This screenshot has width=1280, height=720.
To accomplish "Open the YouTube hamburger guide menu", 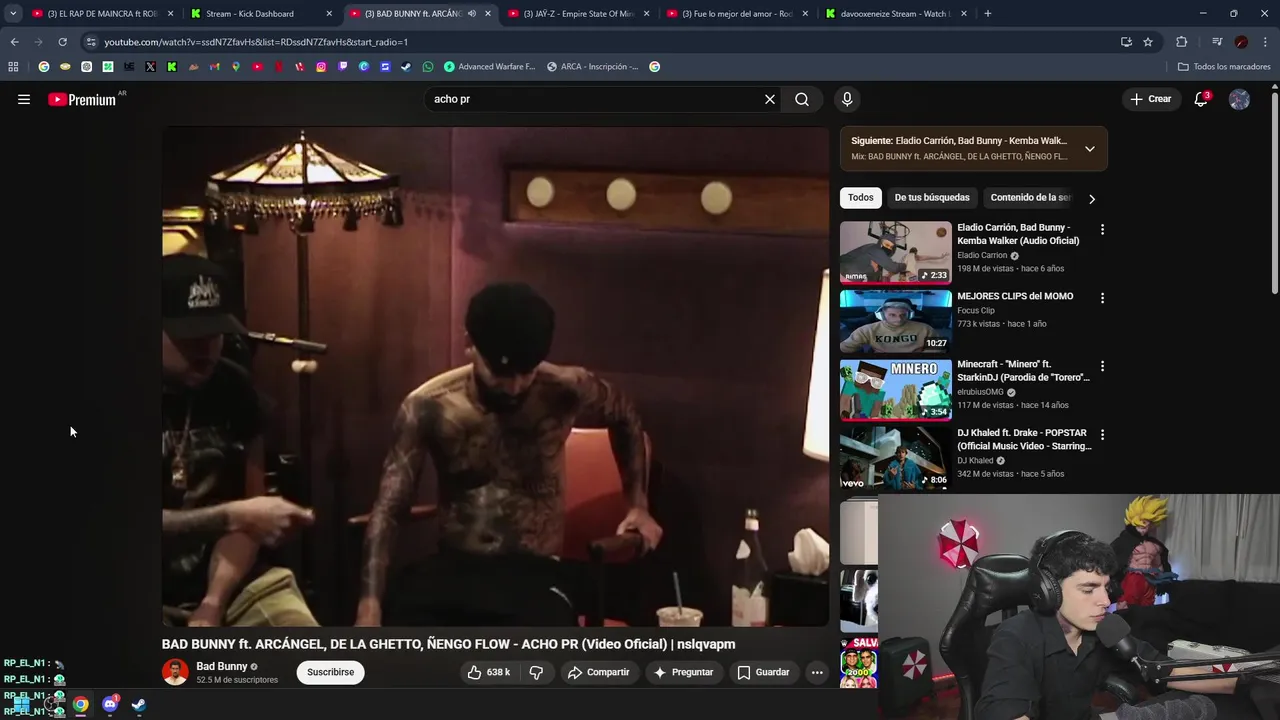I will tap(24, 99).
